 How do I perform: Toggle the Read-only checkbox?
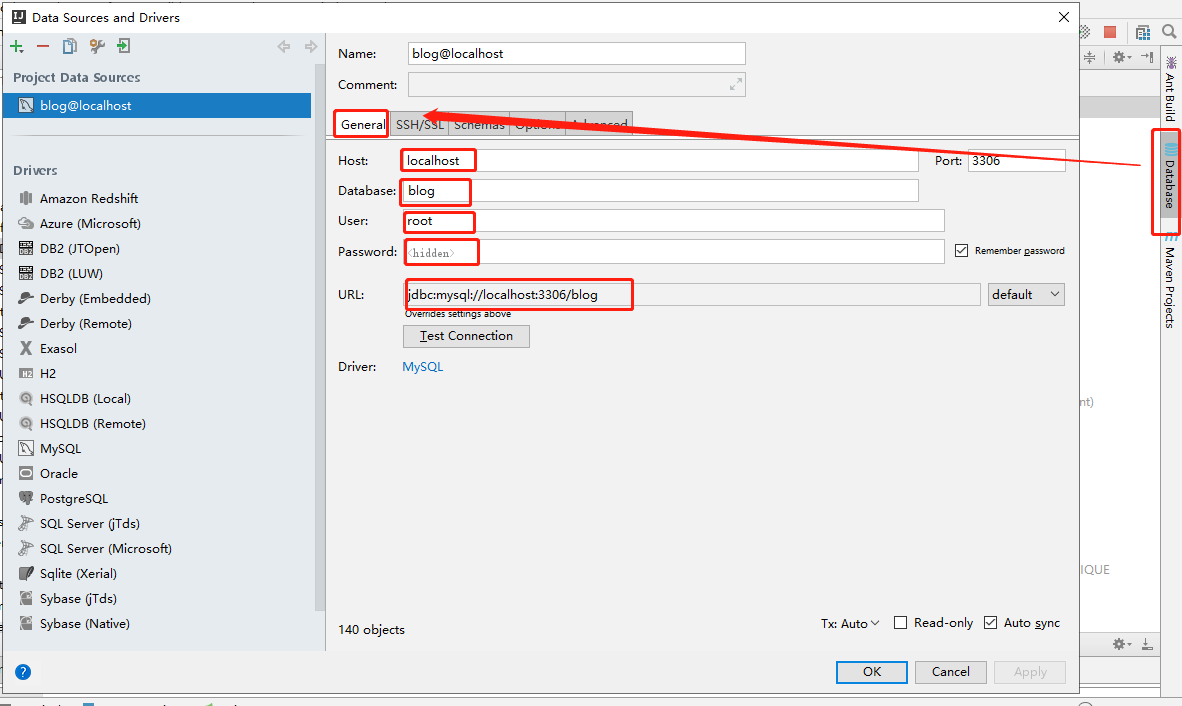click(x=900, y=622)
